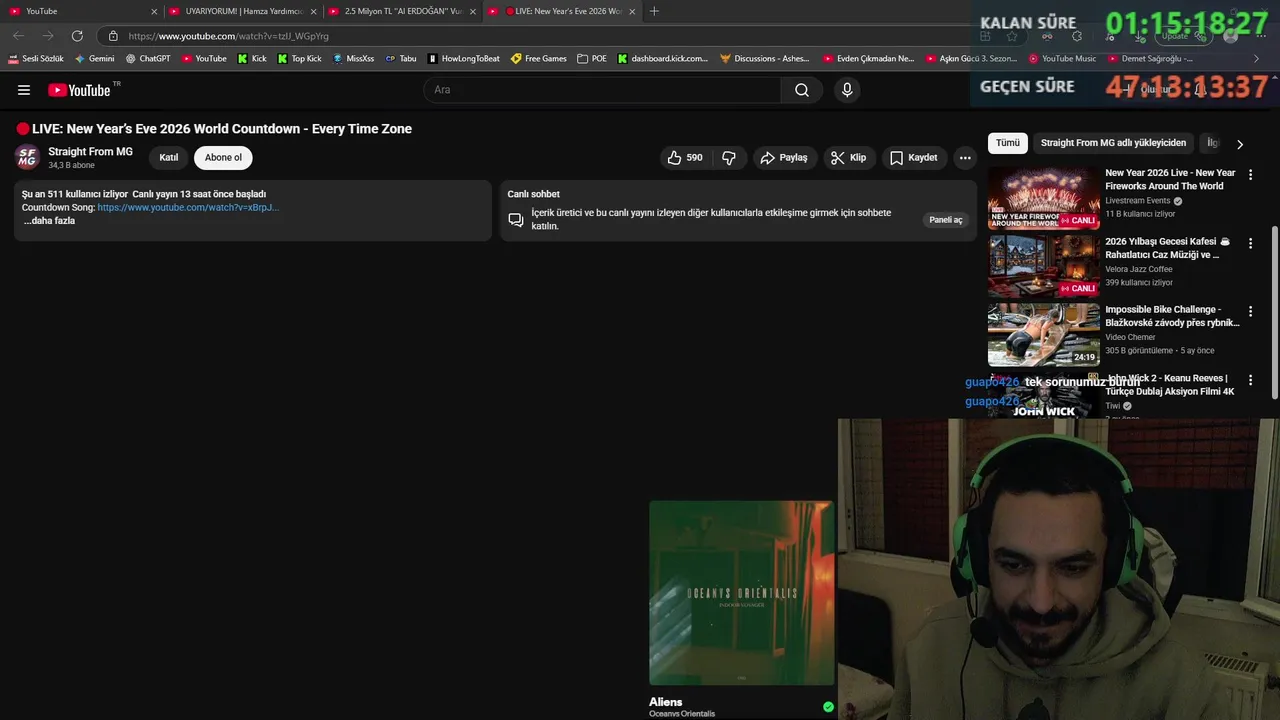Open New Year 2026 Live fireworks thumbnail

click(1043, 198)
